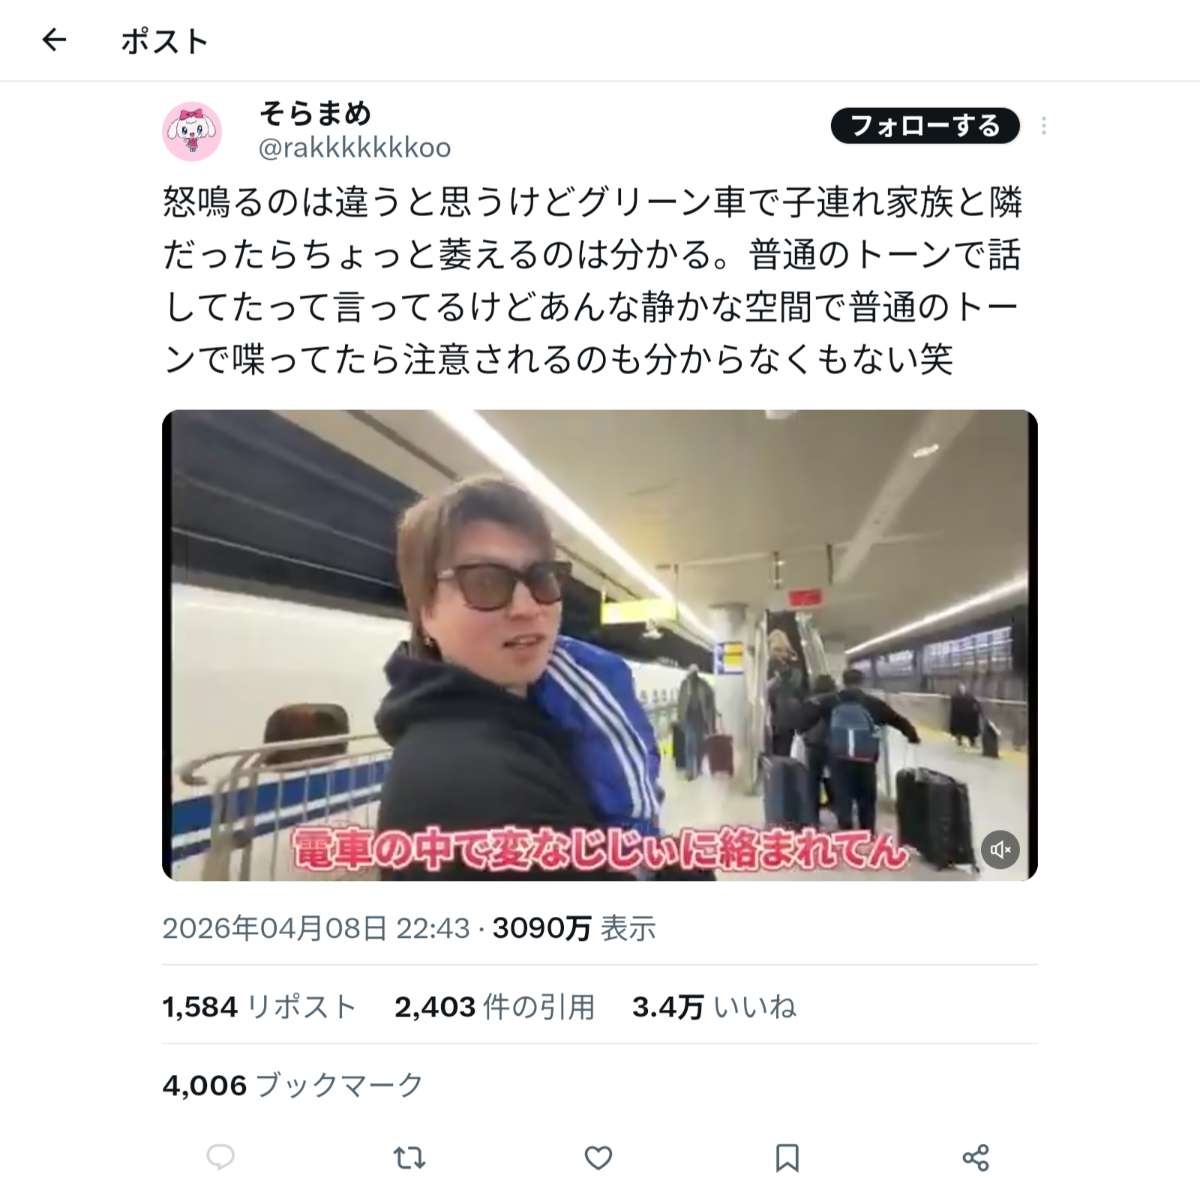This screenshot has height=1204, width=1200.
Task: View the 1,584 リポスト list
Action: 259,1007
